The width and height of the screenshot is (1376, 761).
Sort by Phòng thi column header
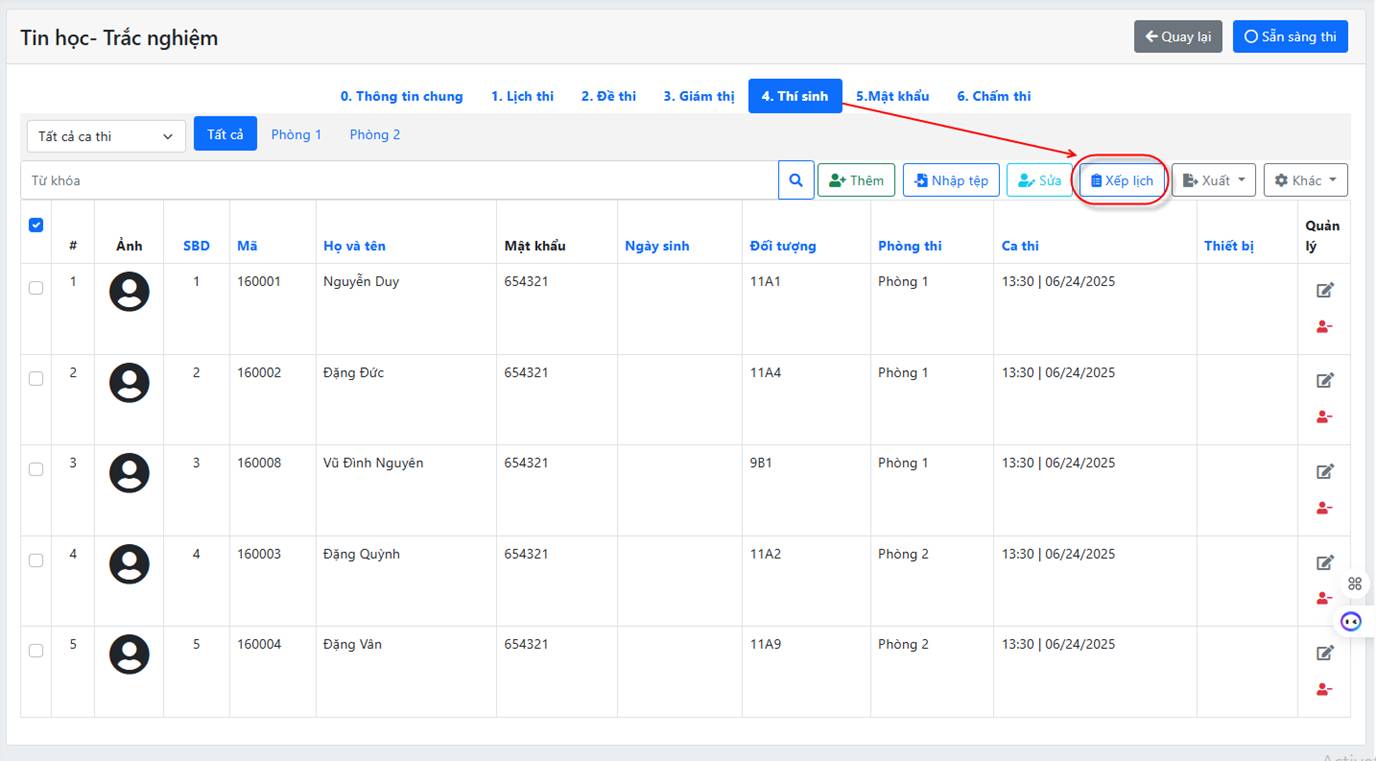pyautogui.click(x=910, y=246)
